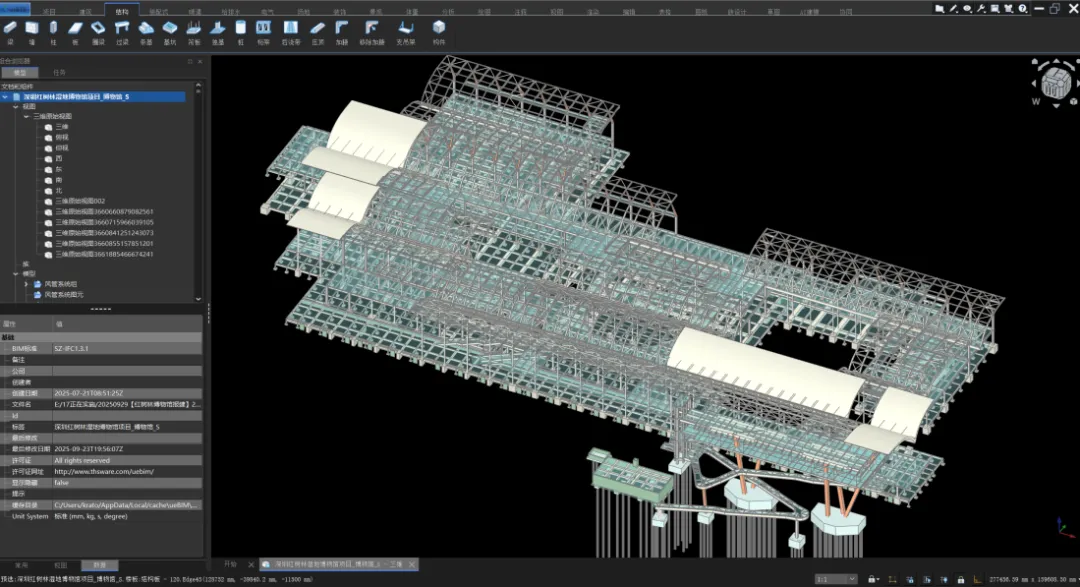Open the 开始 document tab
Screen dimensions: 1080x587
click(x=230, y=564)
